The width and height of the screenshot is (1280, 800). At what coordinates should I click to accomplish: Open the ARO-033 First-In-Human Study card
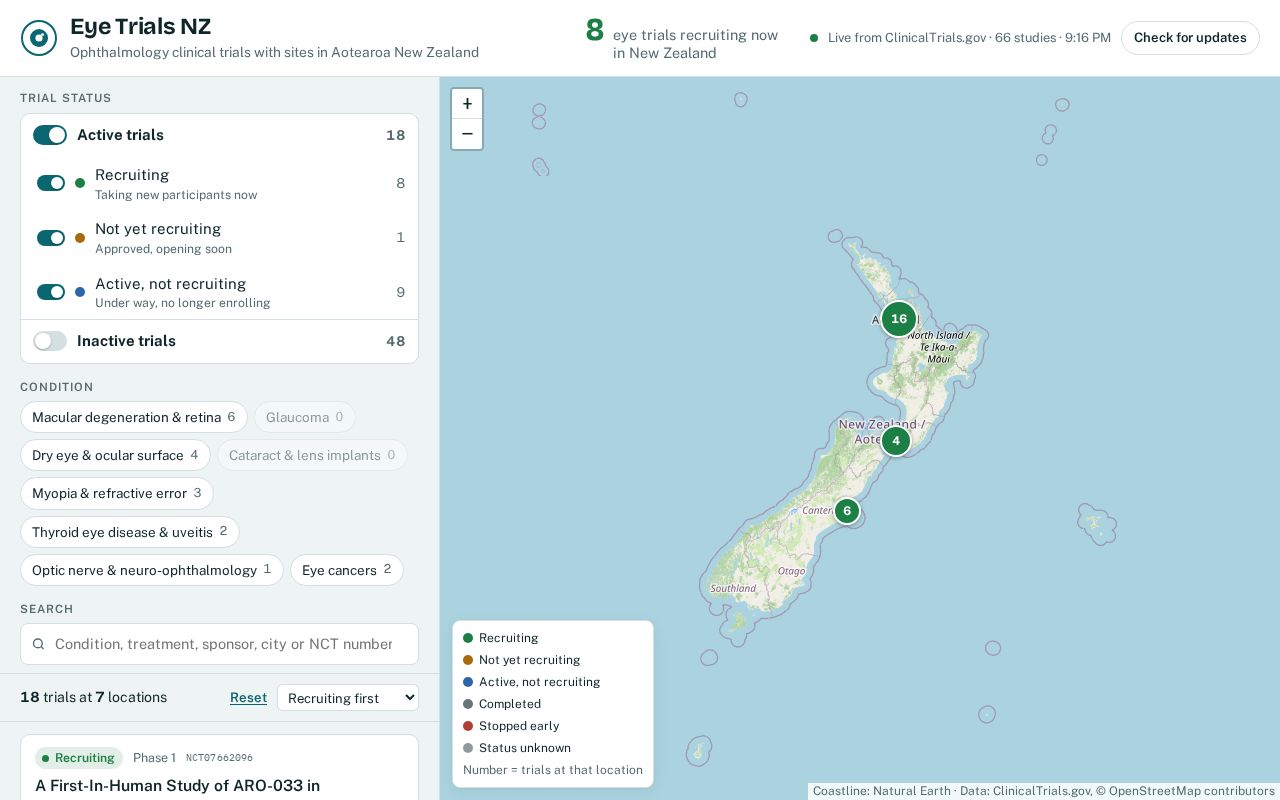[219, 768]
